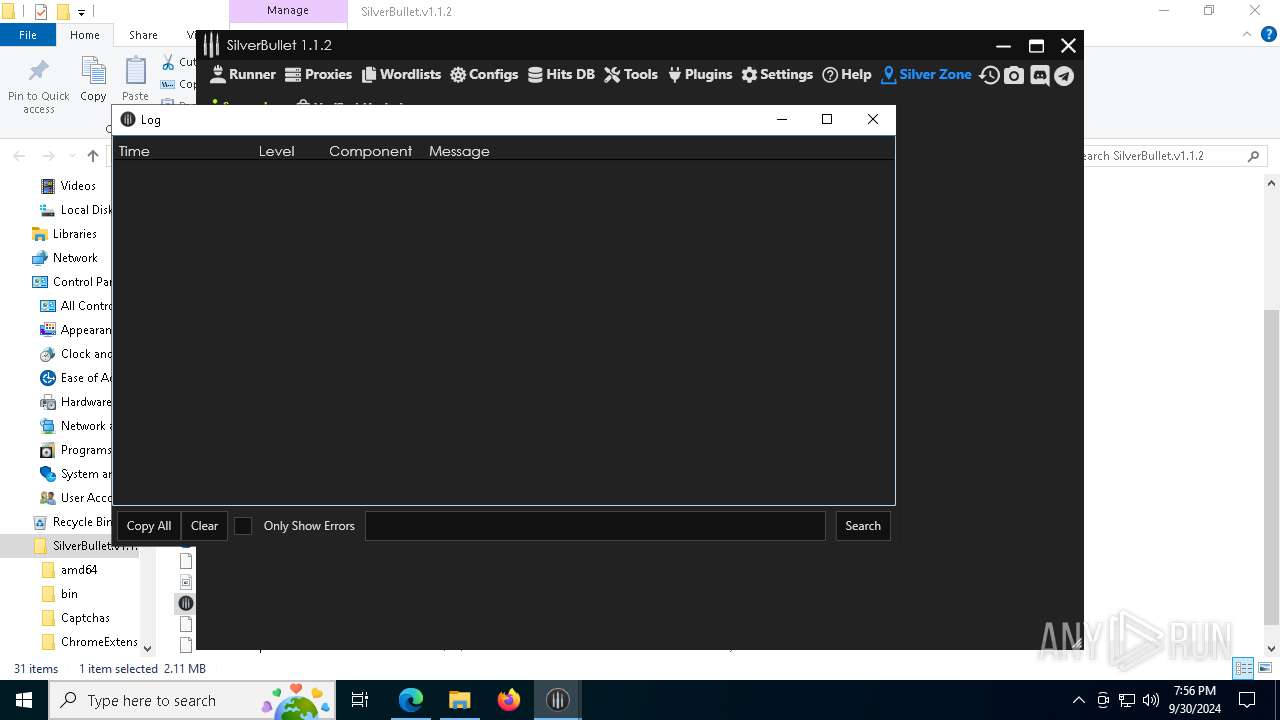
Task: Click the Log window title icon
Action: [x=128, y=119]
